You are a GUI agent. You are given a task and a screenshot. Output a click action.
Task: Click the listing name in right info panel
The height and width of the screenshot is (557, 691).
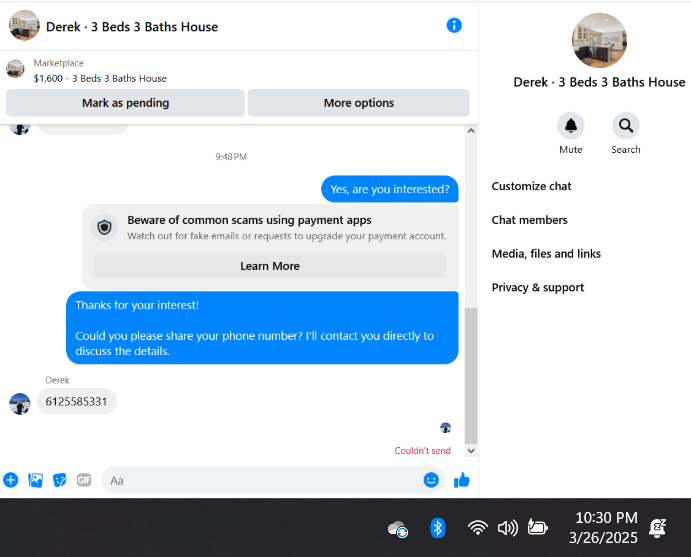pyautogui.click(x=599, y=82)
